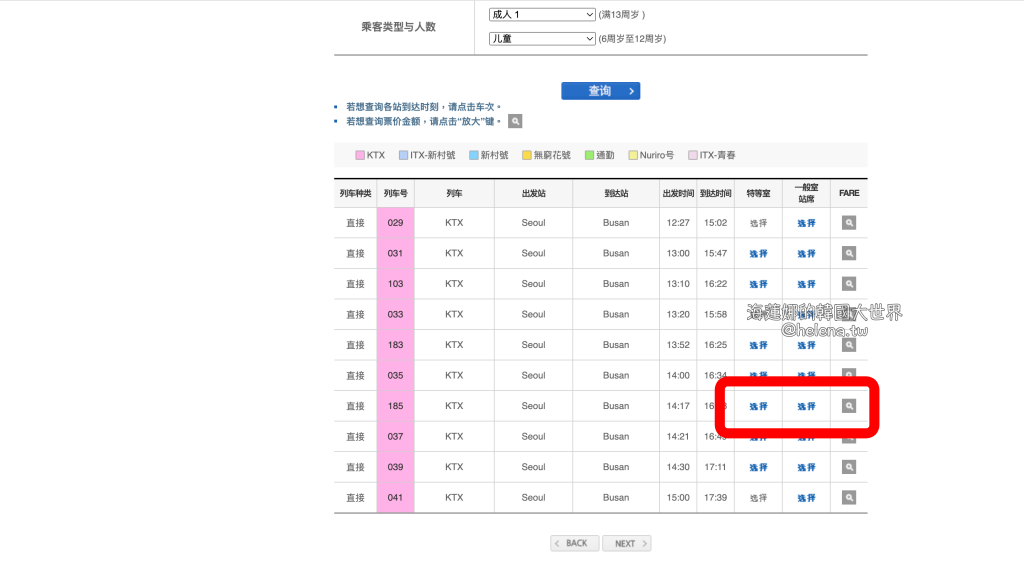
Task: Expand the child passenger count dropdown
Action: pos(541,39)
